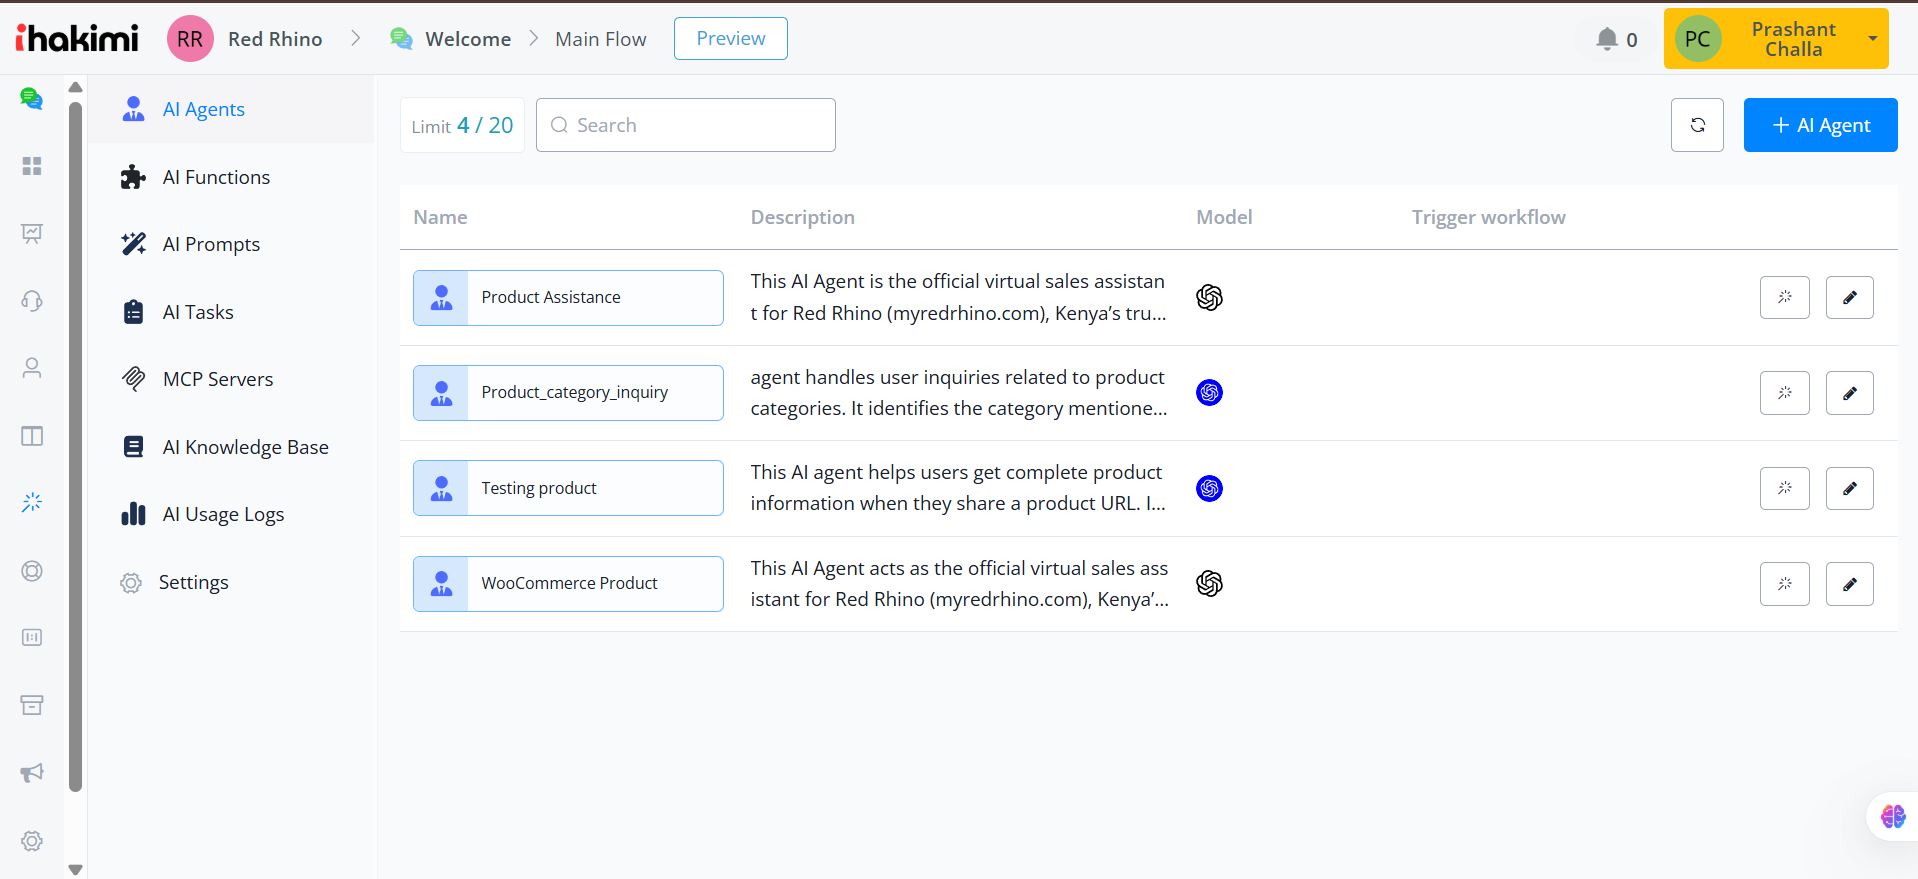Open the presentation chart icon in left rail

pos(32,233)
